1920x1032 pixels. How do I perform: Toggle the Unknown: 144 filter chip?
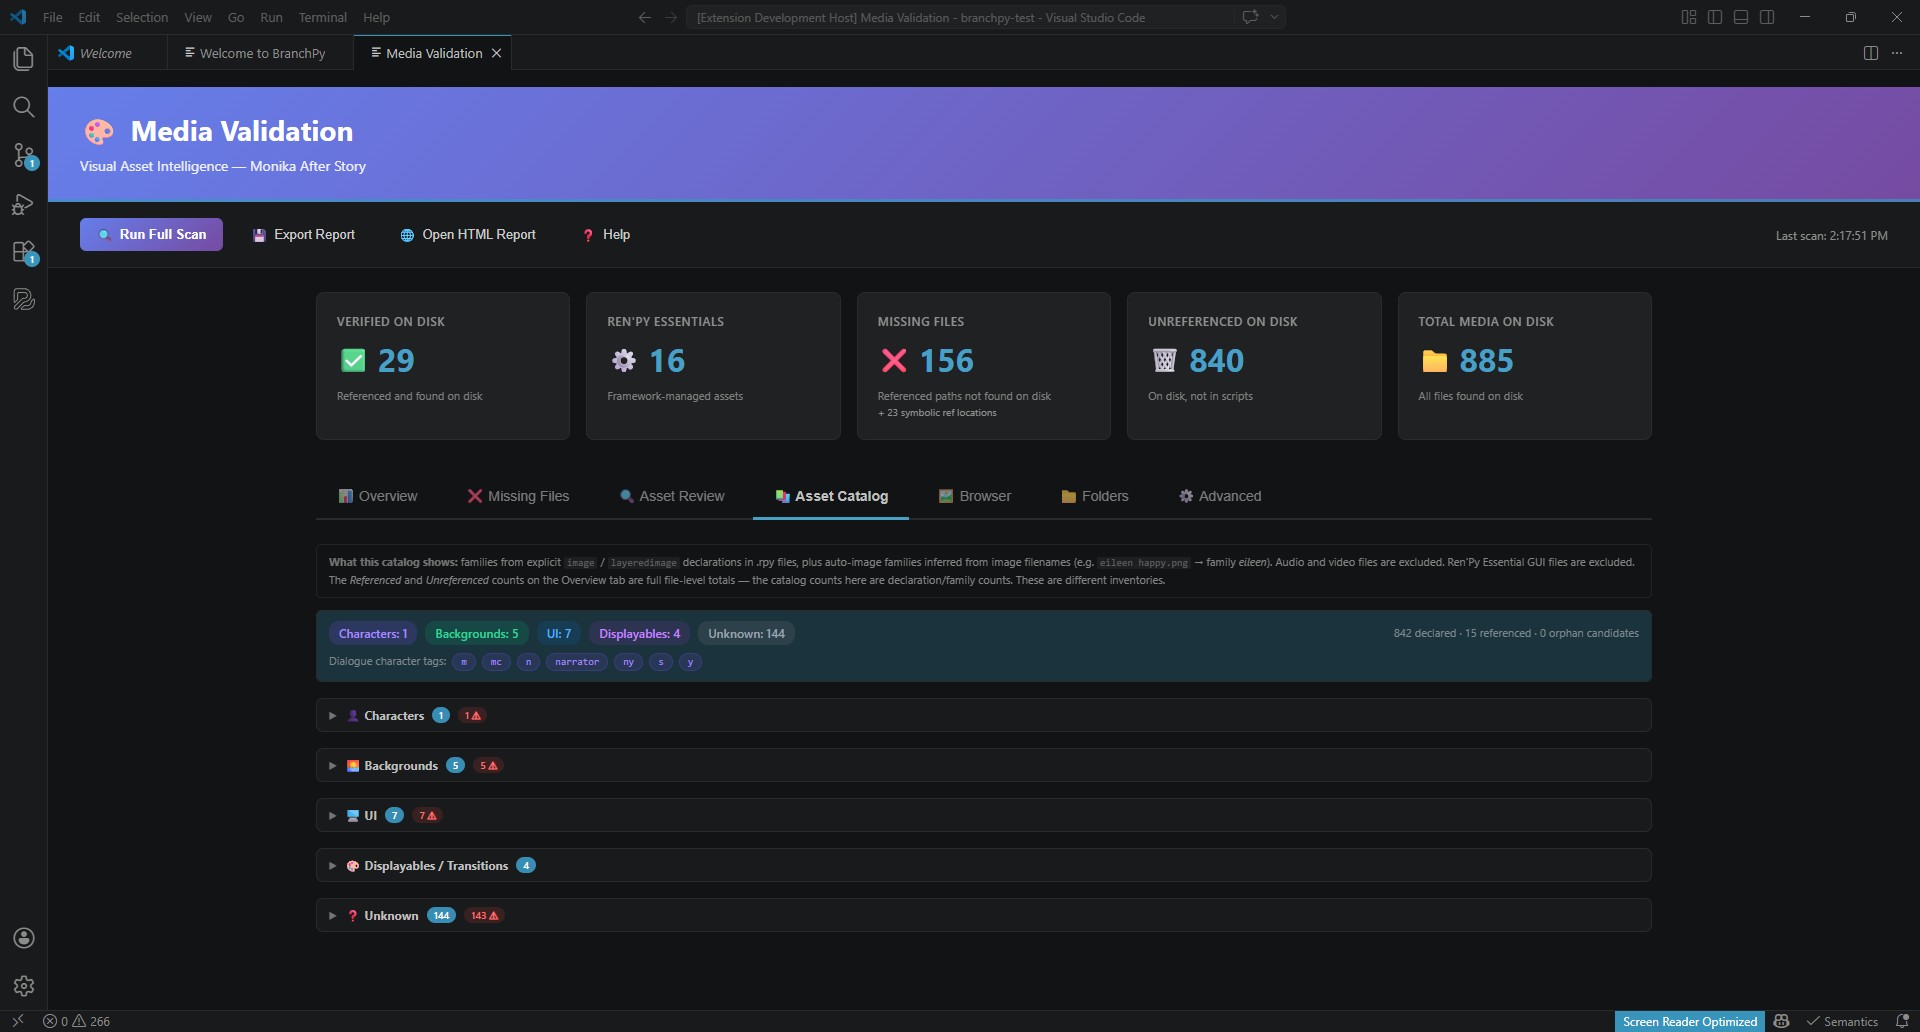[x=745, y=633]
